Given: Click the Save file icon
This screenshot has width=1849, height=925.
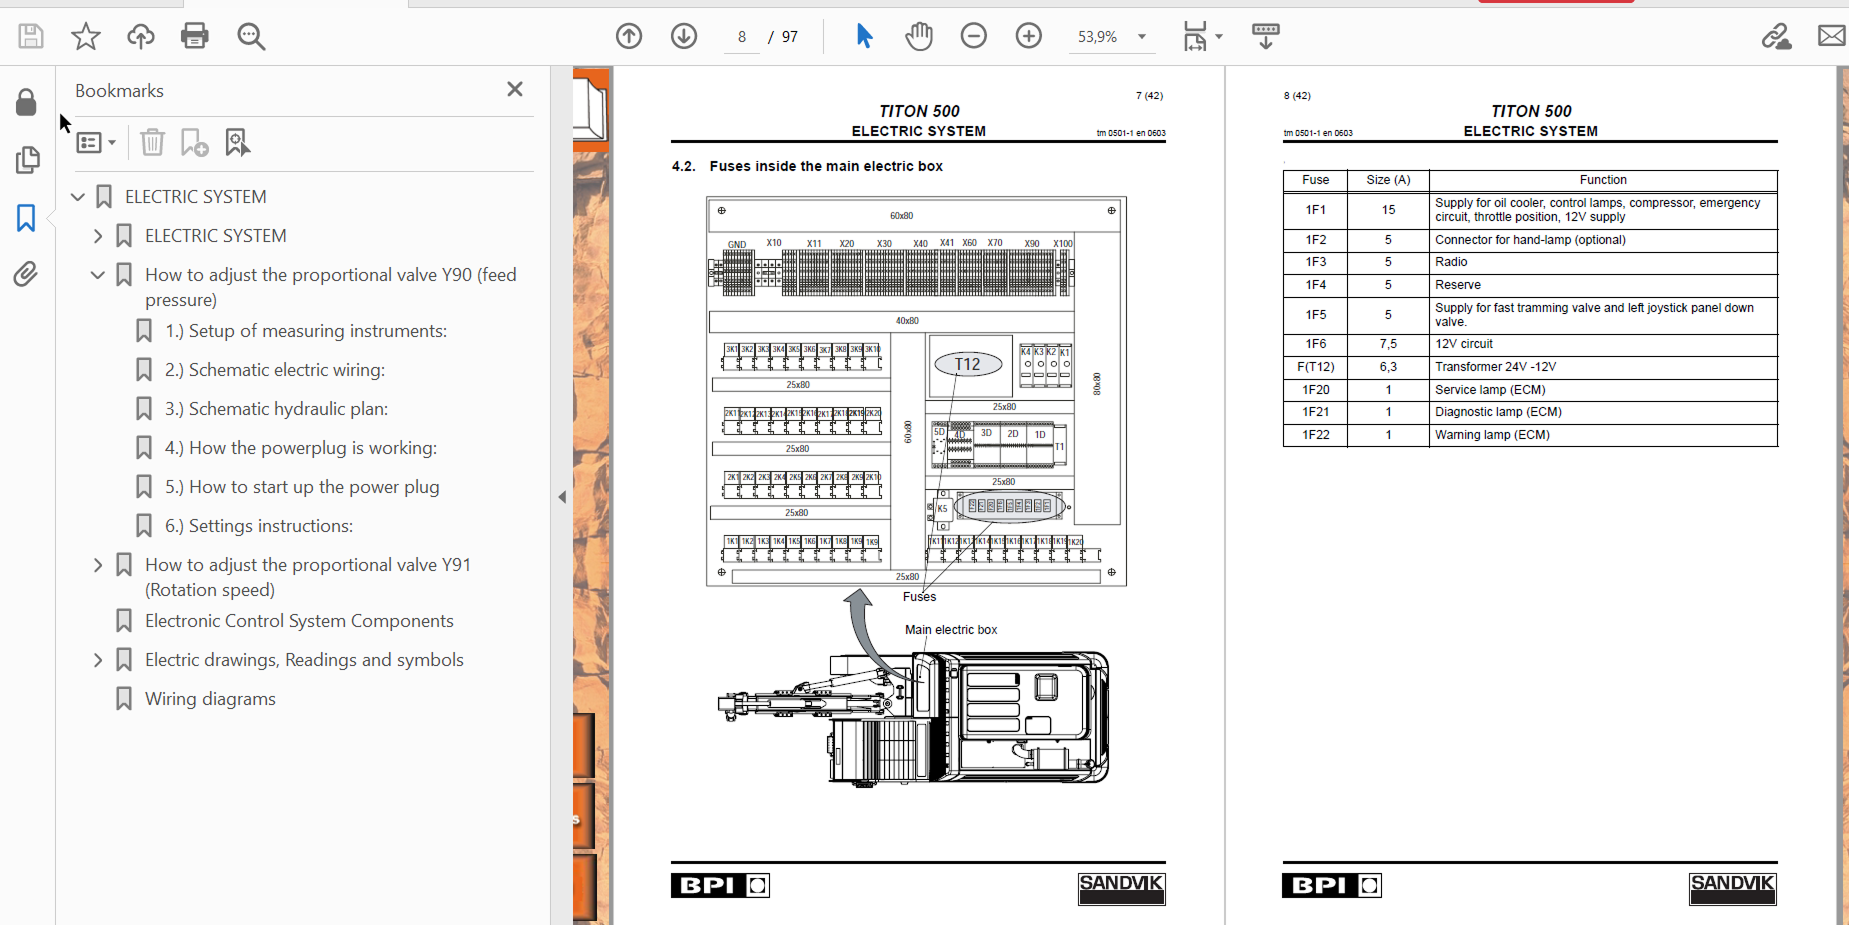Looking at the screenshot, I should [x=31, y=37].
